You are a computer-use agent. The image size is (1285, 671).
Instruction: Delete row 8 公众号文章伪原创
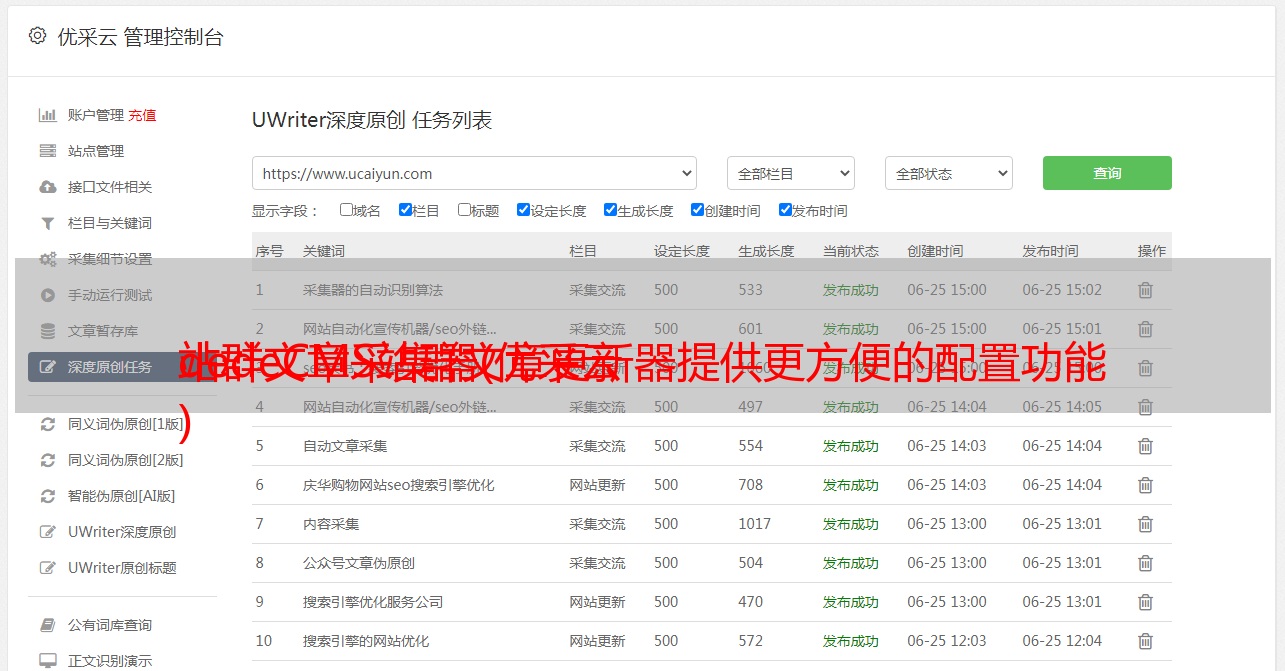tap(1146, 563)
